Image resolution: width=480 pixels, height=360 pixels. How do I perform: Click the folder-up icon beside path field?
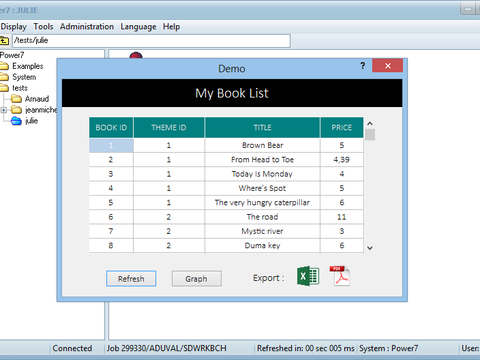[x=4, y=41]
